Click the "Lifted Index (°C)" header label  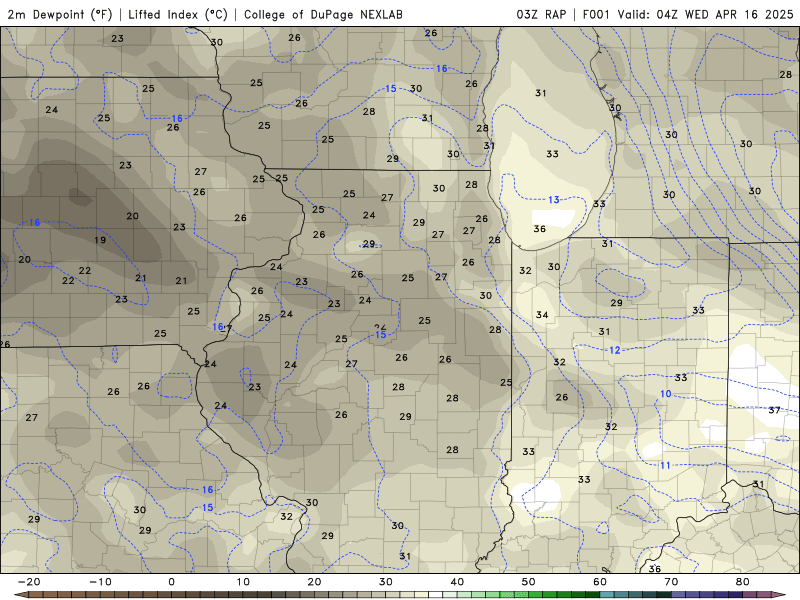178,14
